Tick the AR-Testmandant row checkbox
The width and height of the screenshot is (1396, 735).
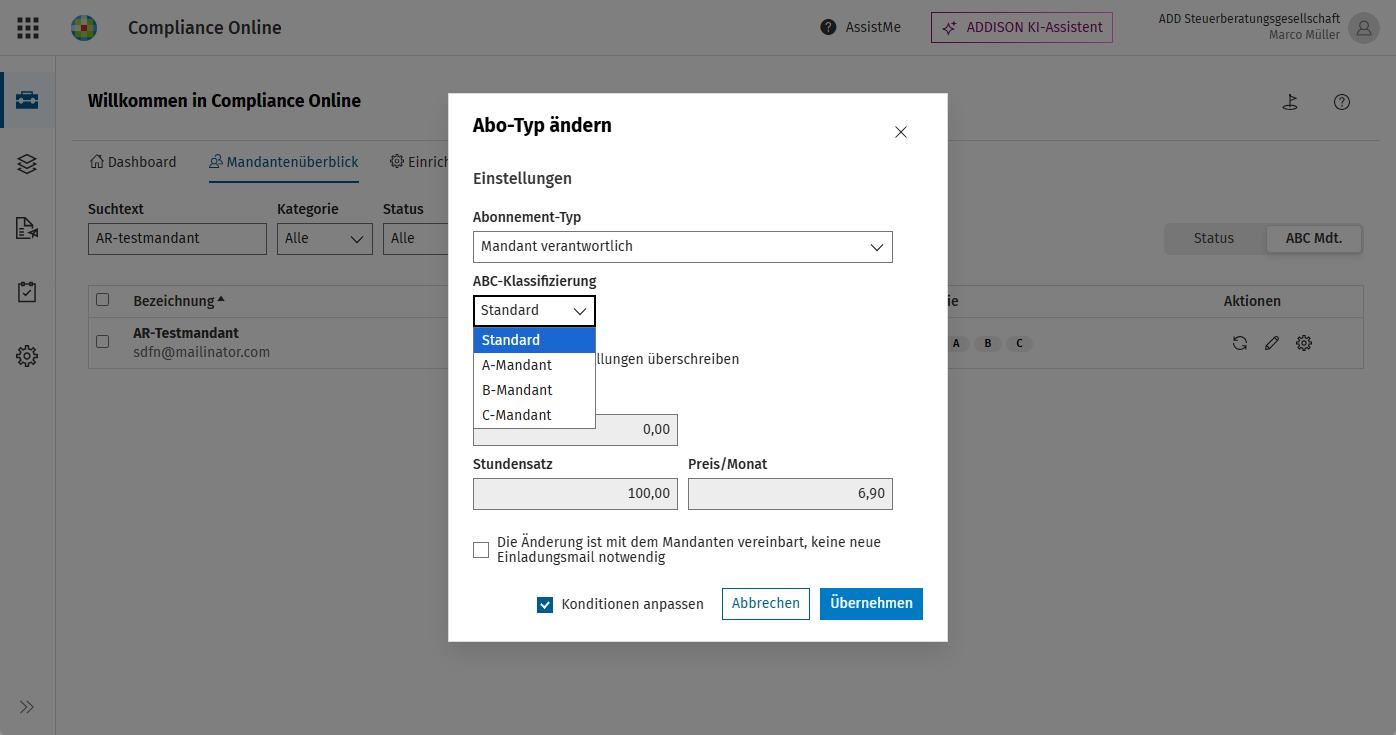pos(102,342)
